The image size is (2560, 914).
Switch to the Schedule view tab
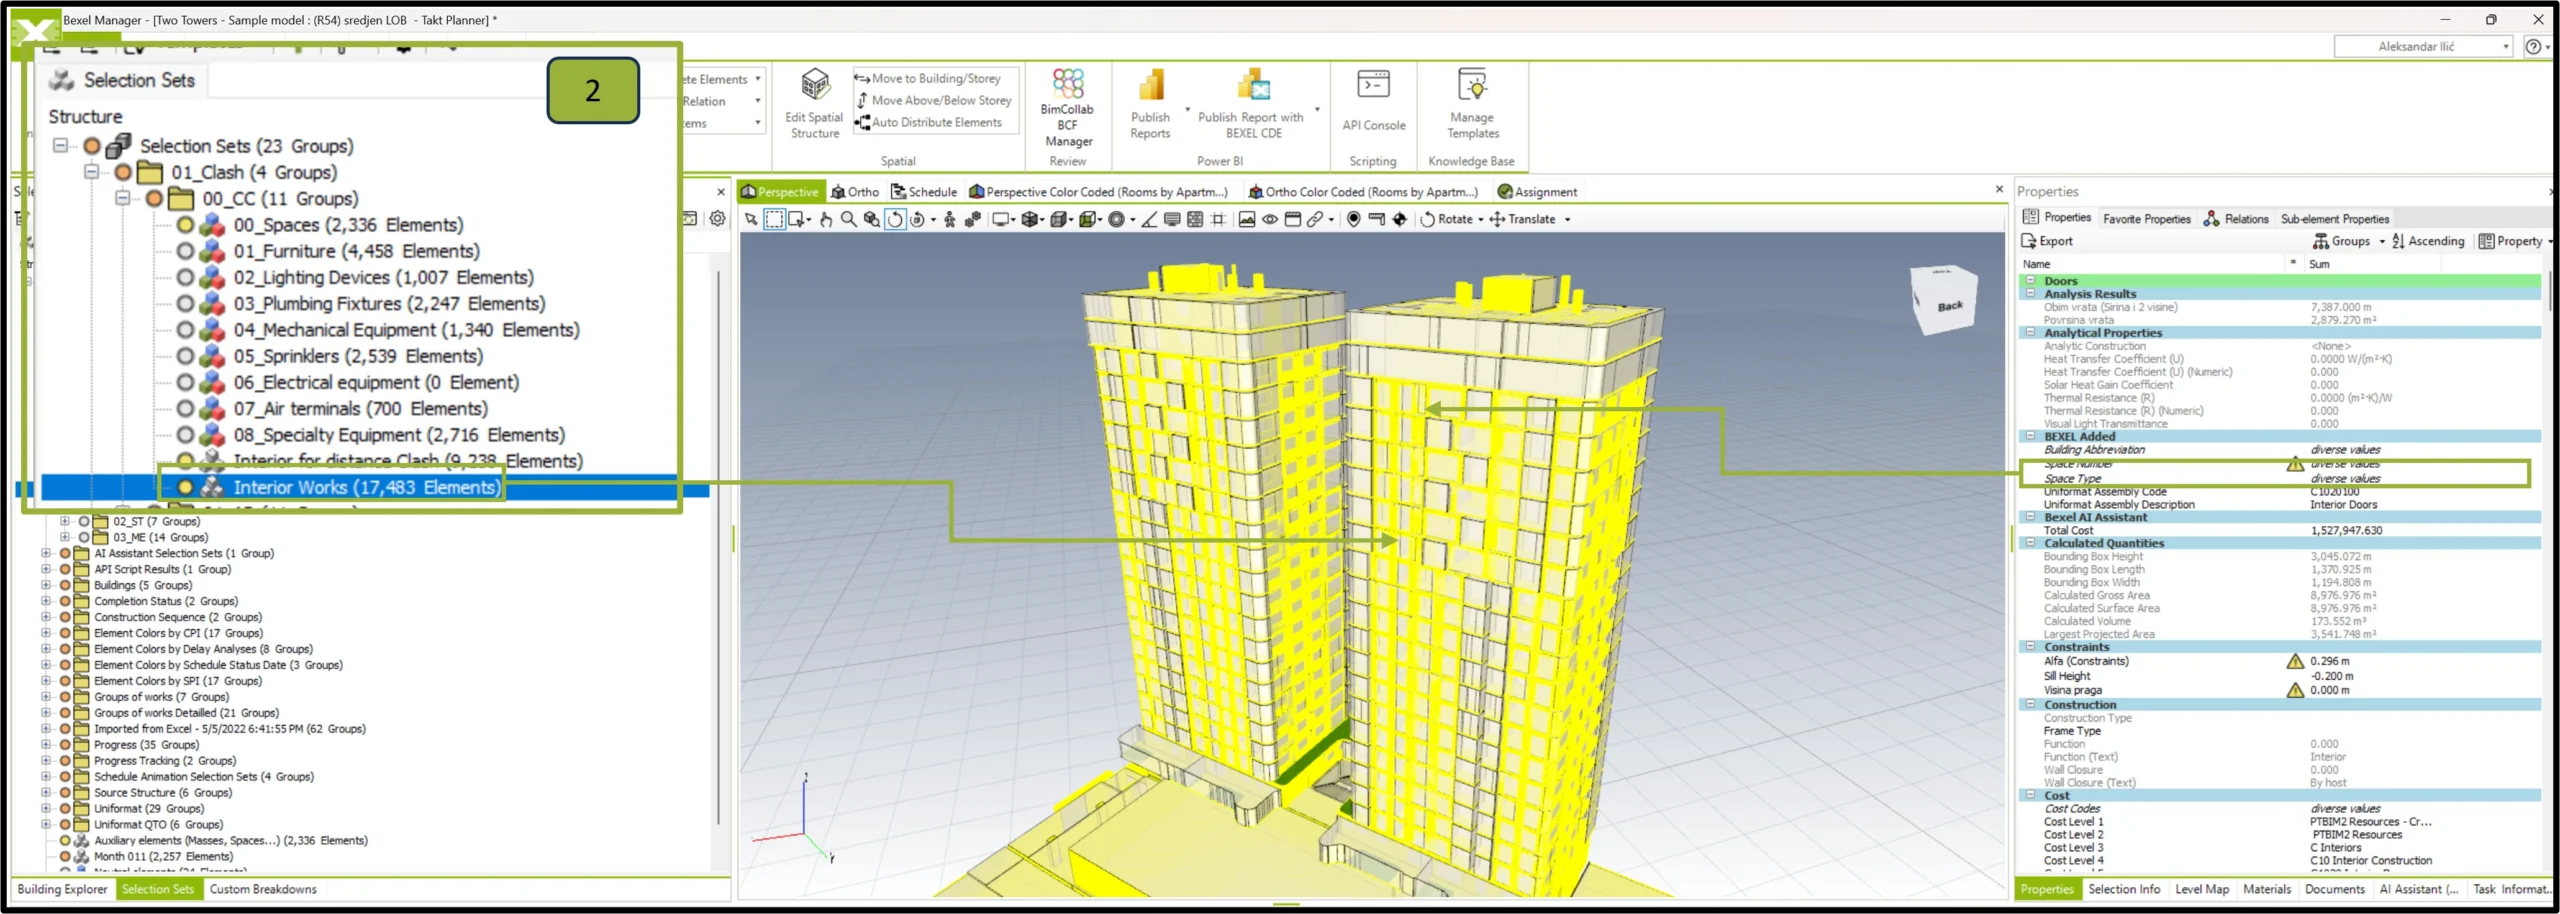pos(924,192)
